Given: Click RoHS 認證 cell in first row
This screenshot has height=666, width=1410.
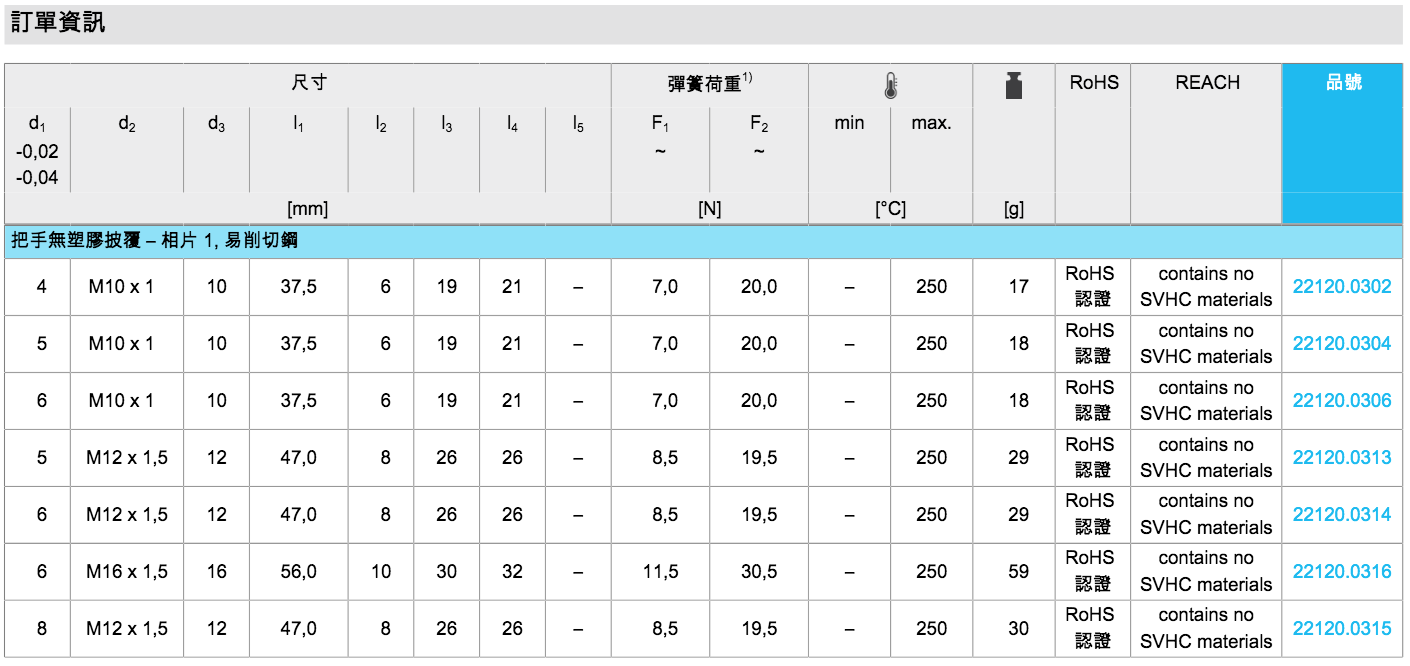Looking at the screenshot, I should pyautogui.click(x=1093, y=287).
